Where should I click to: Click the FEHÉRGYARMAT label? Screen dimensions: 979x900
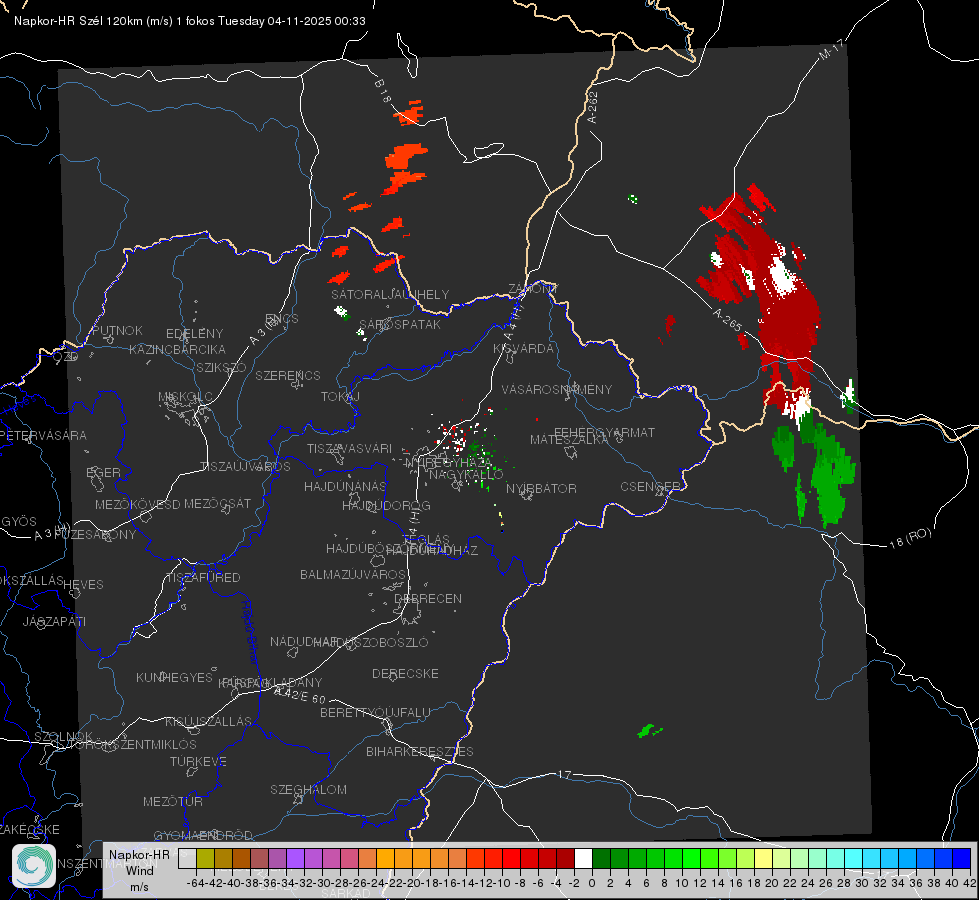pyautogui.click(x=604, y=432)
